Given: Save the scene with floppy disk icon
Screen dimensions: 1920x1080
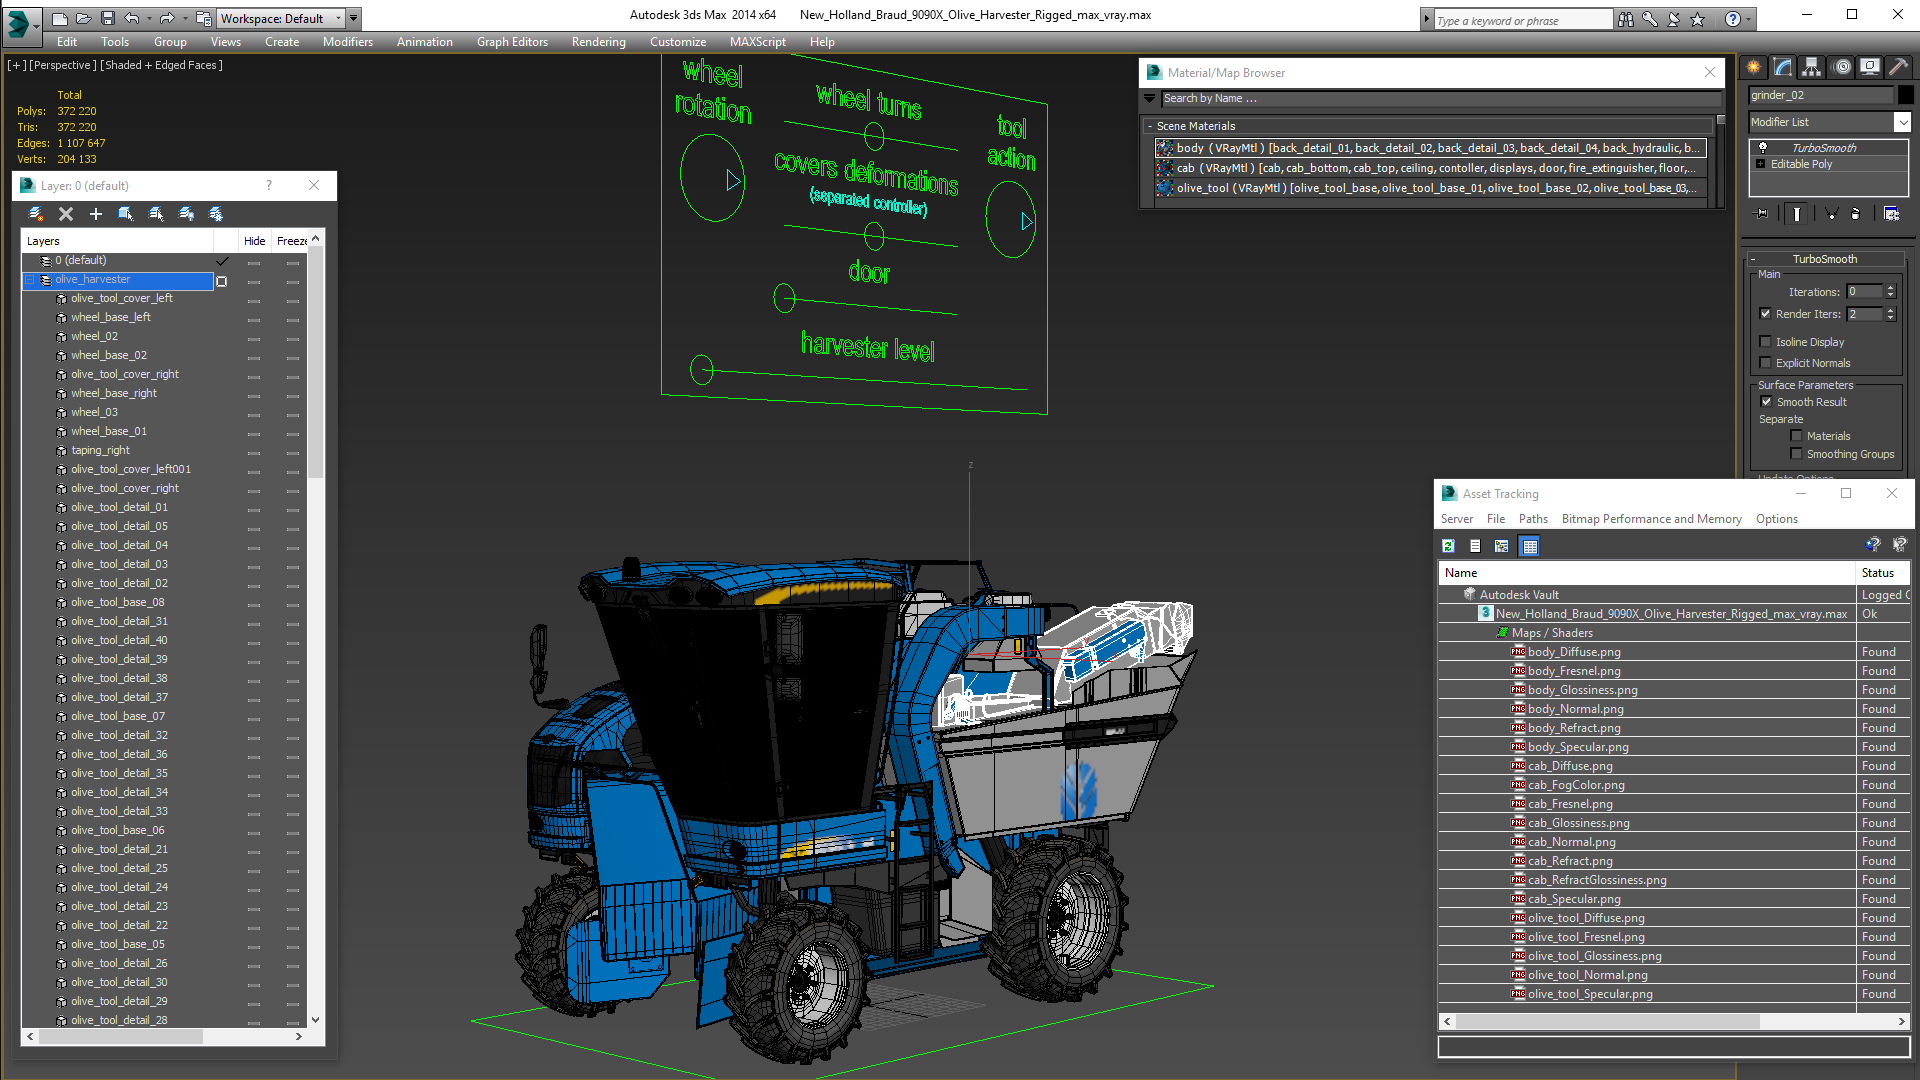Looking at the screenshot, I should coord(107,18).
